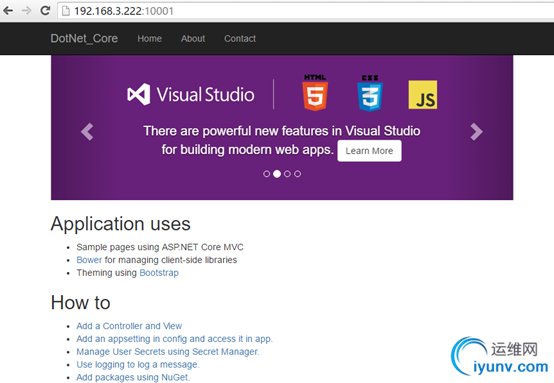Click the HTML5 logo icon
The height and width of the screenshot is (383, 554).
pyautogui.click(x=315, y=93)
